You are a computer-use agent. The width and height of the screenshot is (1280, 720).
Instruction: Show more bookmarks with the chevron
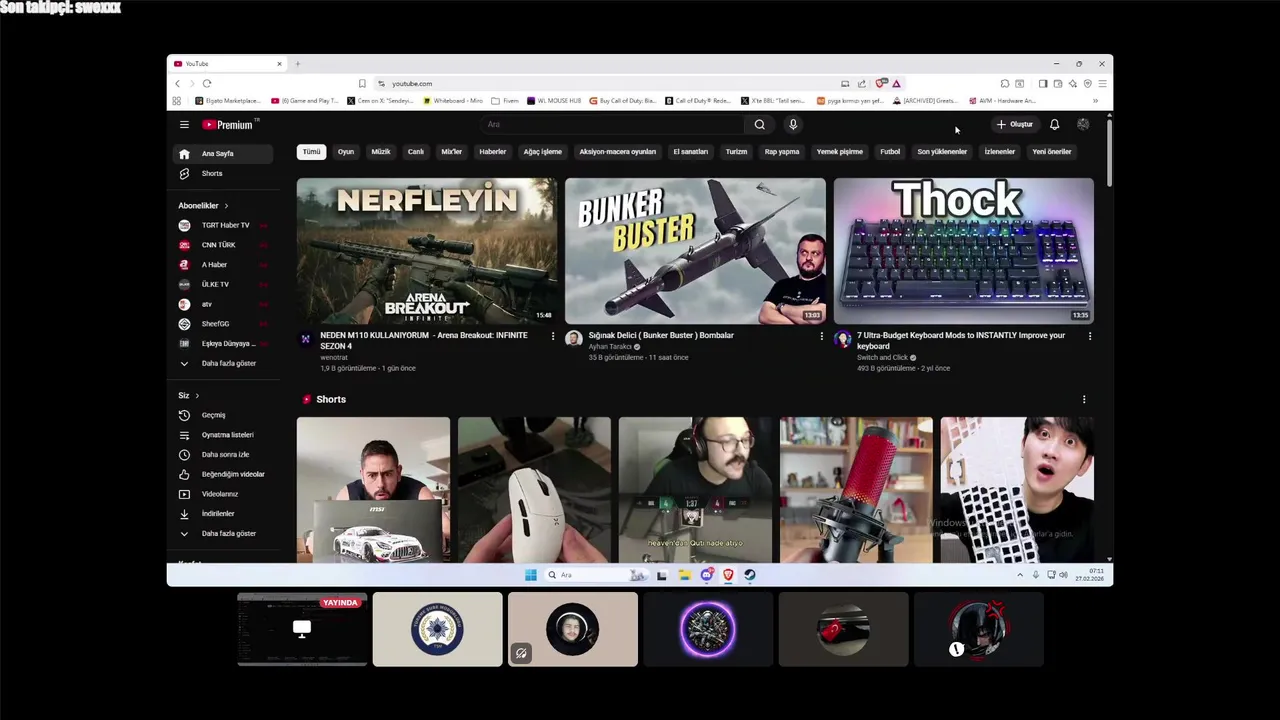point(1095,101)
